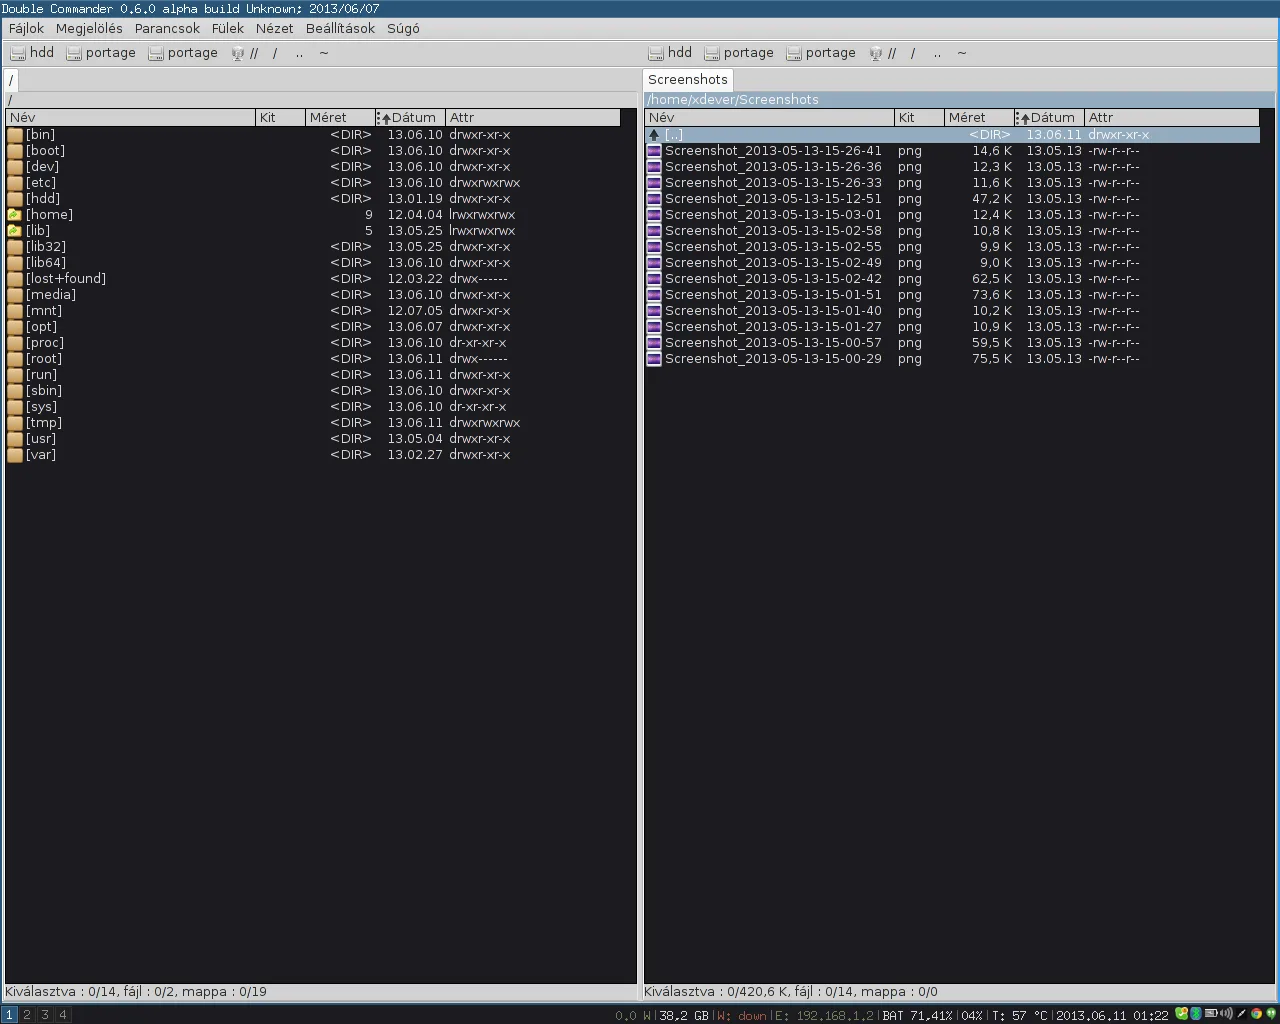The image size is (1280, 1024).
Task: Click the /home/xdever/Screenshots path bar
Action: 959,100
